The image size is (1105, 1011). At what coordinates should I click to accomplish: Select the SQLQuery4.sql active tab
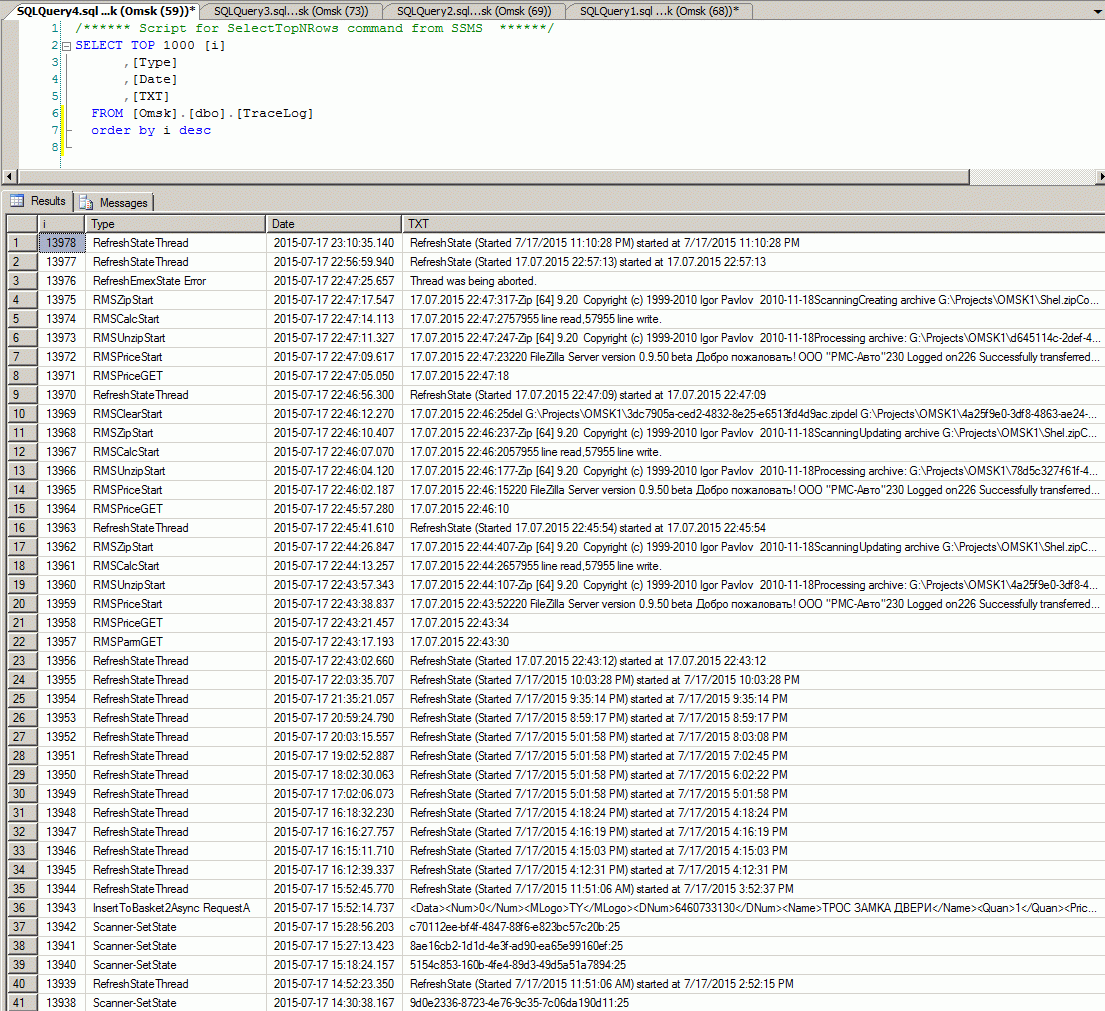(106, 11)
